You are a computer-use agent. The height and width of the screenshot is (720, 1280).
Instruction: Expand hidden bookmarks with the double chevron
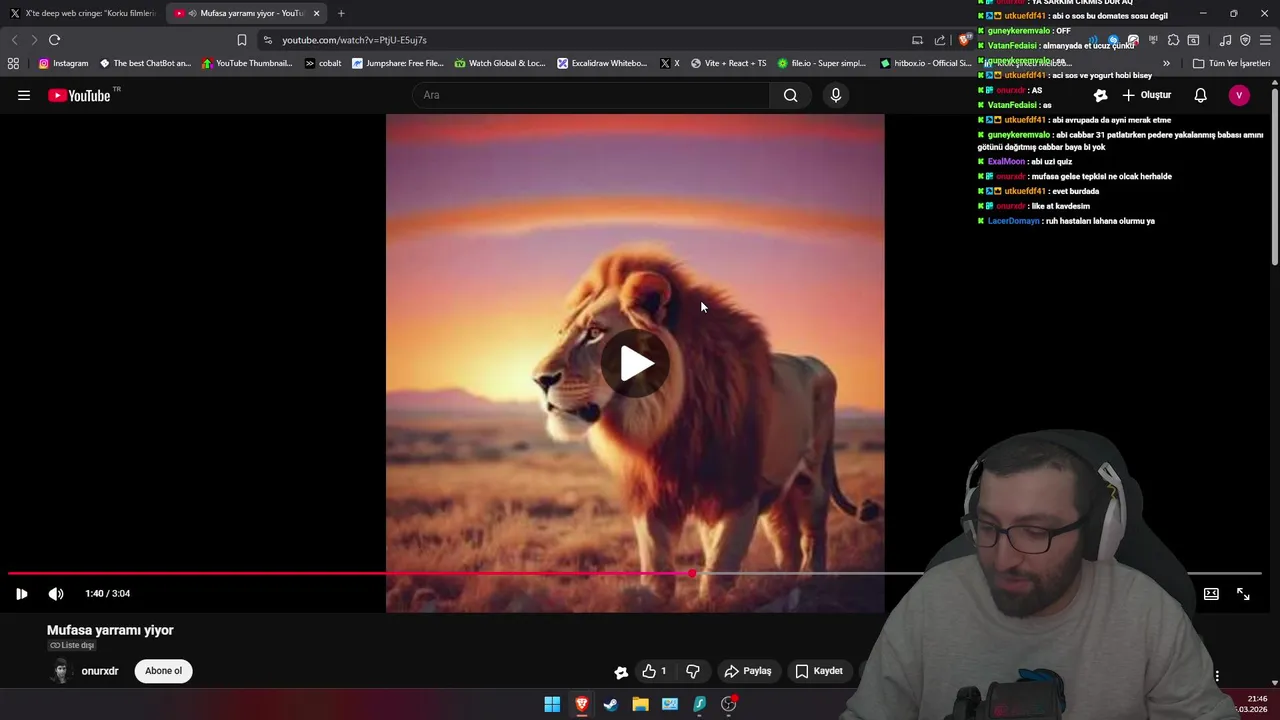[1166, 63]
